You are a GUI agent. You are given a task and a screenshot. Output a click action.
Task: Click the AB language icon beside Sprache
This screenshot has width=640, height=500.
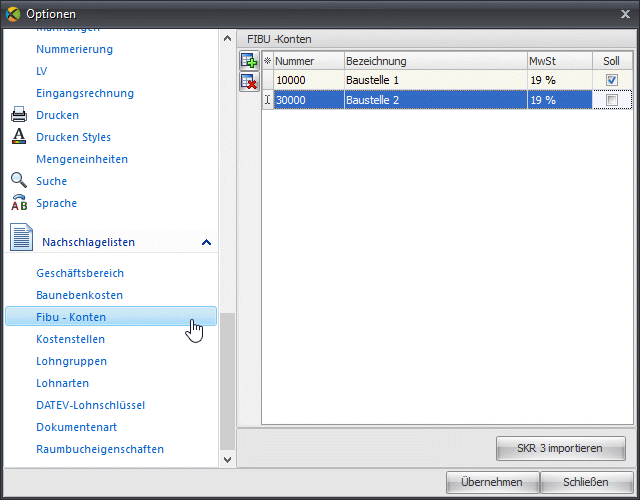19,202
